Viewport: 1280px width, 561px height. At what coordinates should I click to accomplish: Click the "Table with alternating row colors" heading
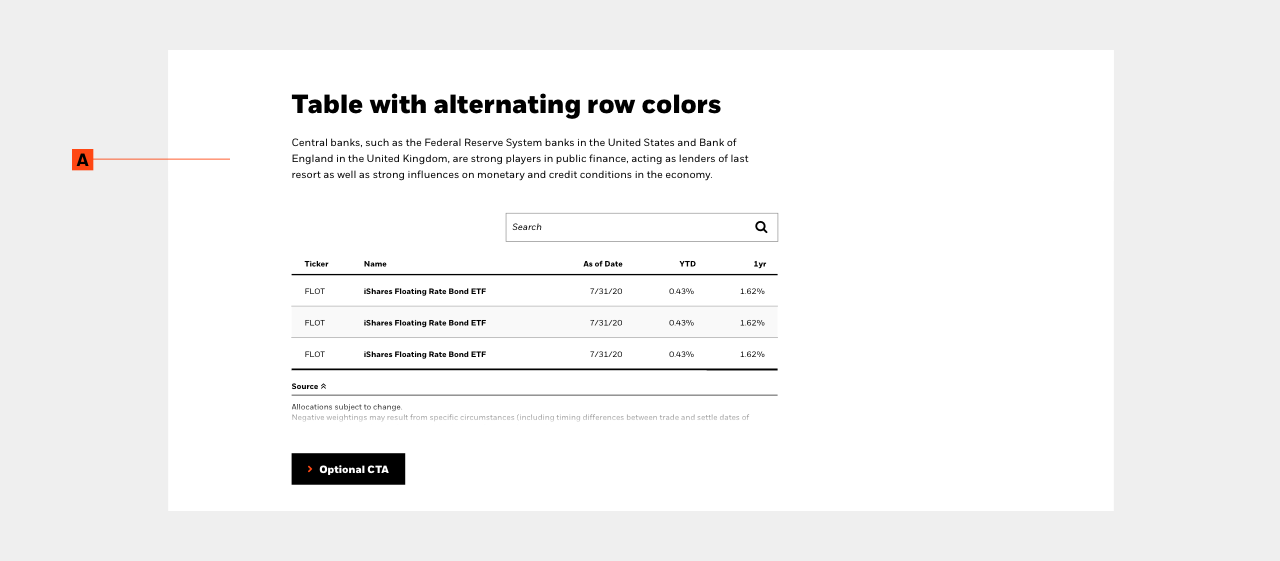point(506,105)
